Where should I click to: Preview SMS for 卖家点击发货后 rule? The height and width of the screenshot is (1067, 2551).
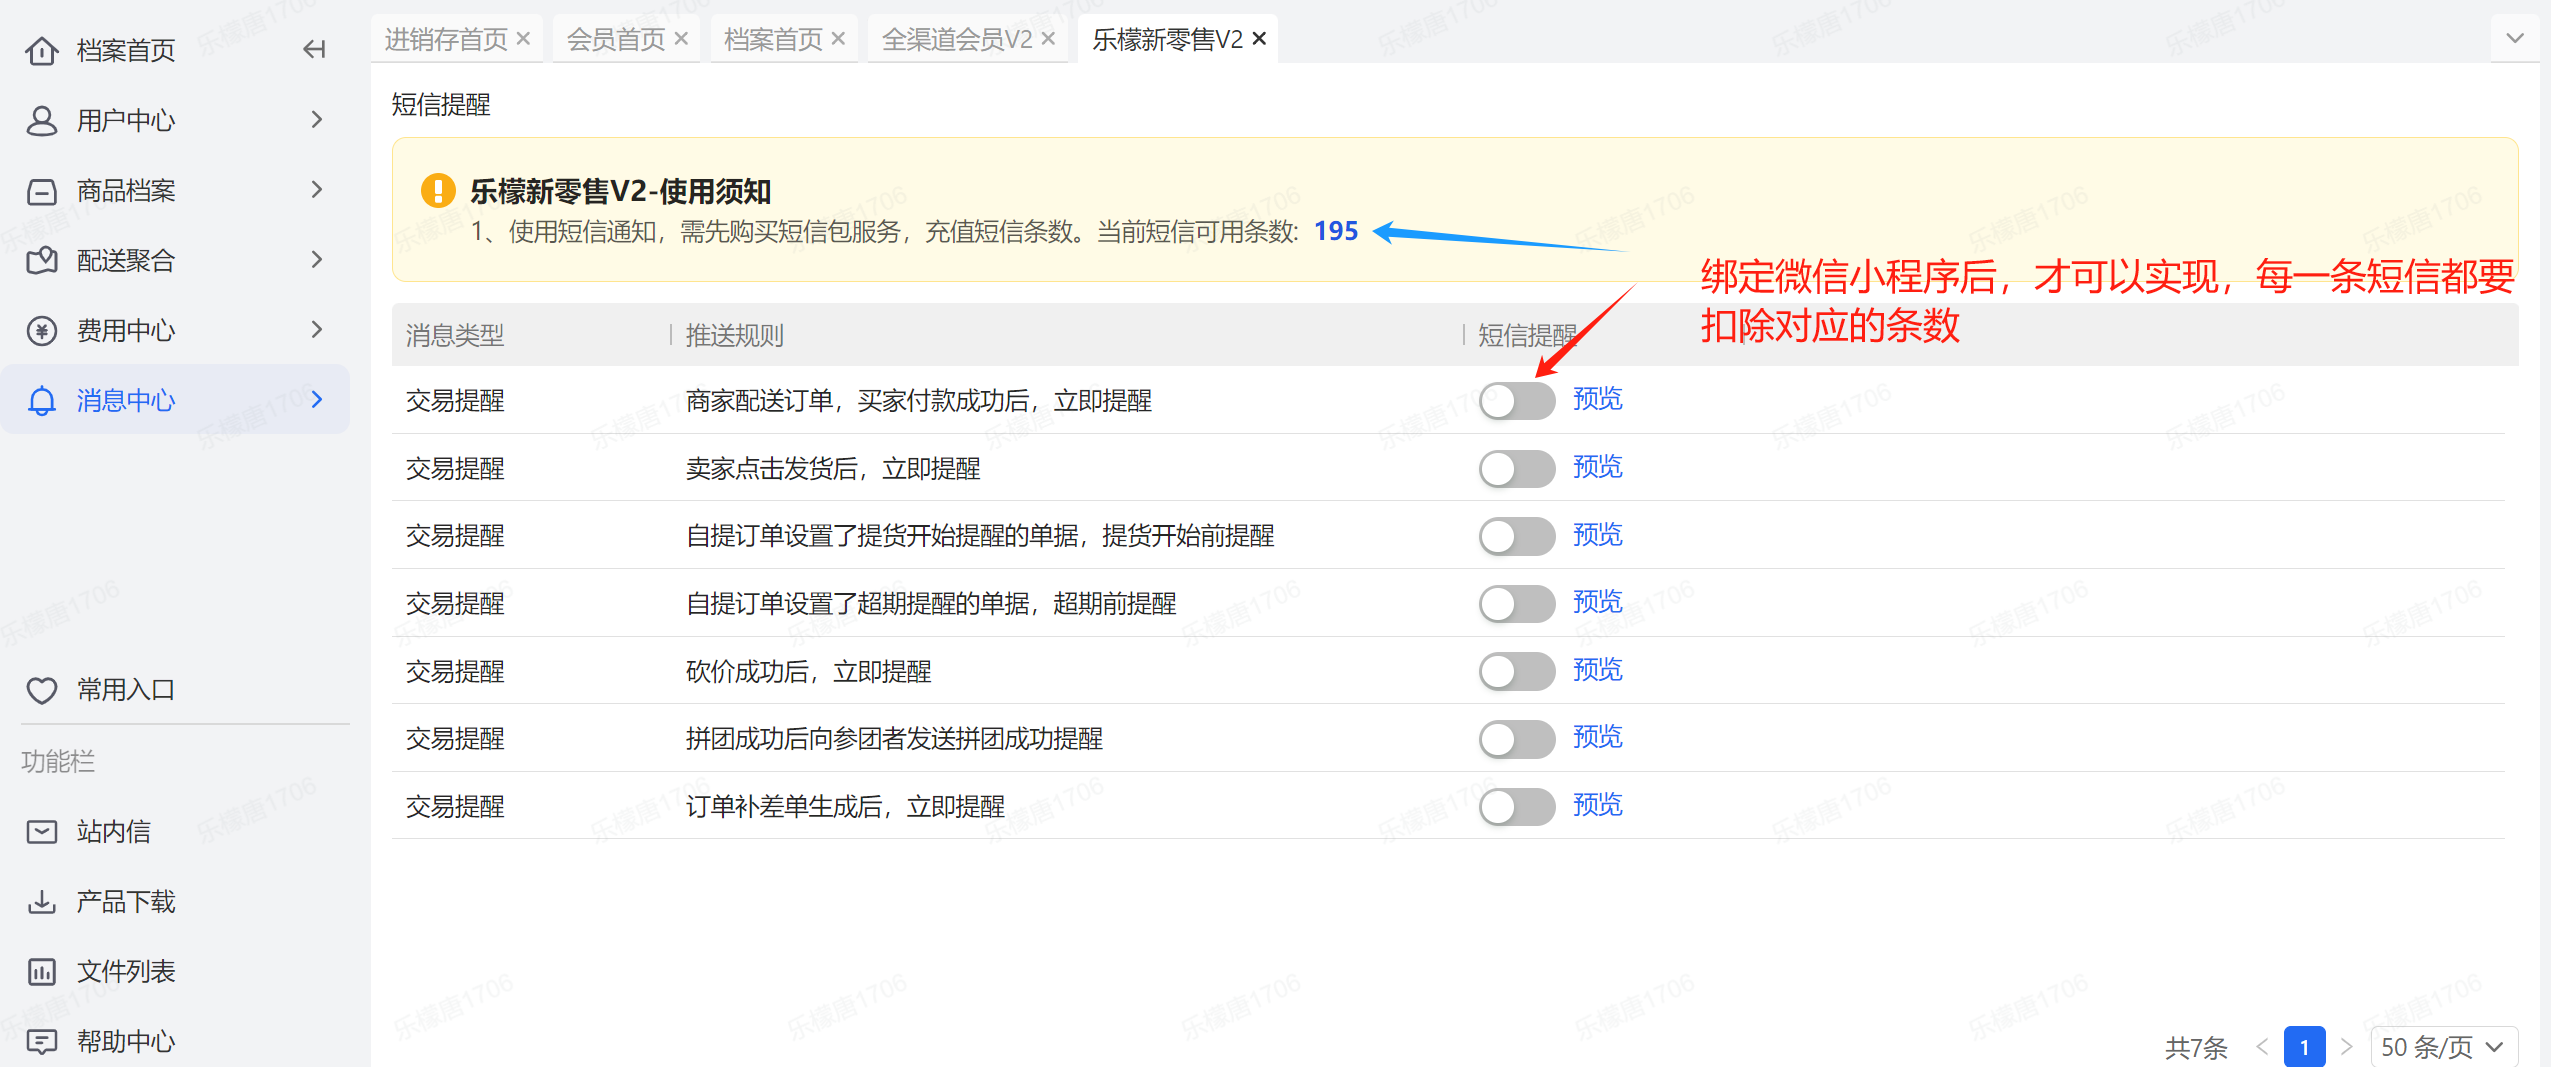pos(1597,467)
